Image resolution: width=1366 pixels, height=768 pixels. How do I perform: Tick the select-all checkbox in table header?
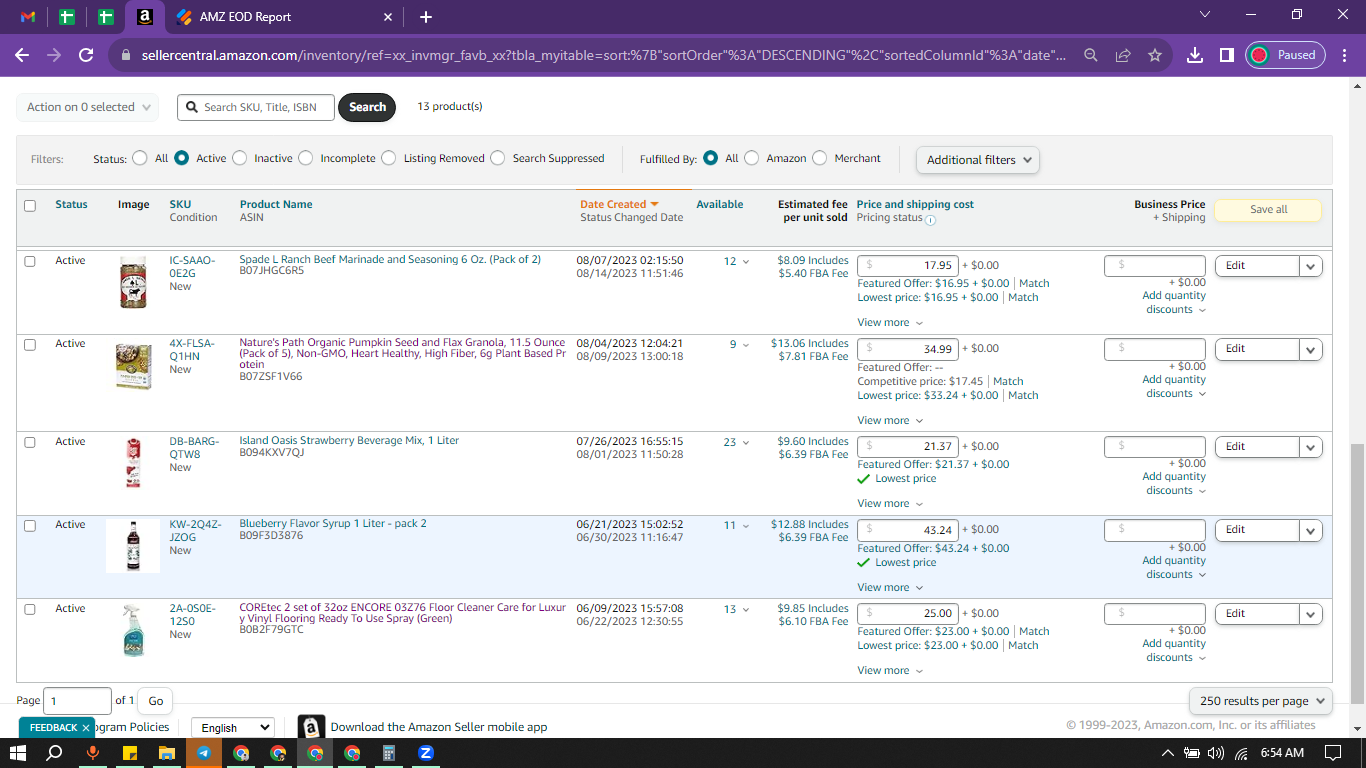coord(30,206)
